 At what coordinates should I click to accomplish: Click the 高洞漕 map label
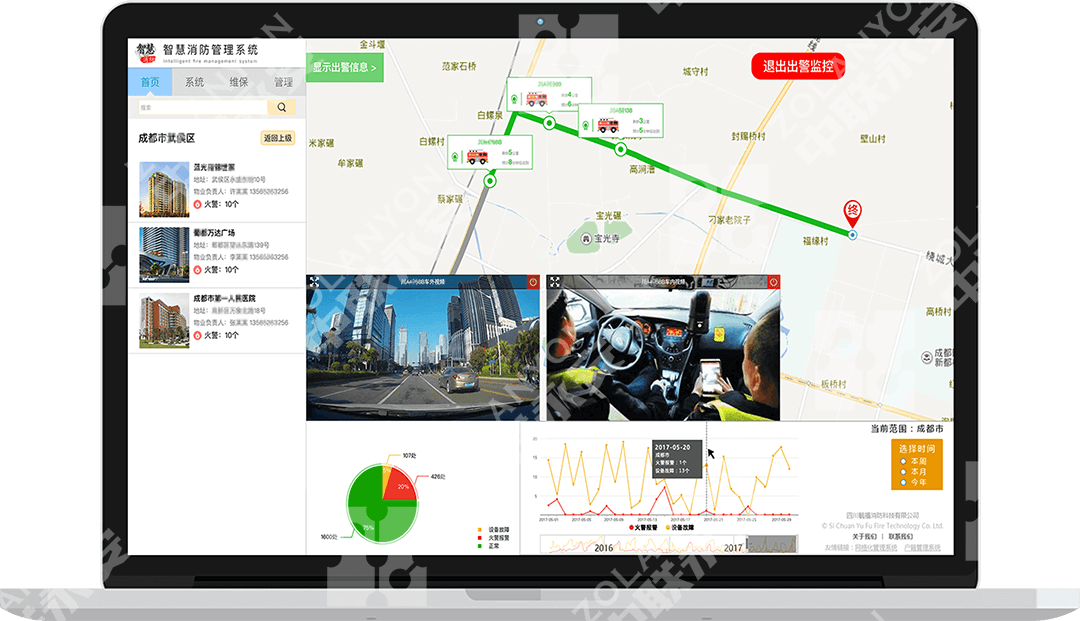(642, 169)
